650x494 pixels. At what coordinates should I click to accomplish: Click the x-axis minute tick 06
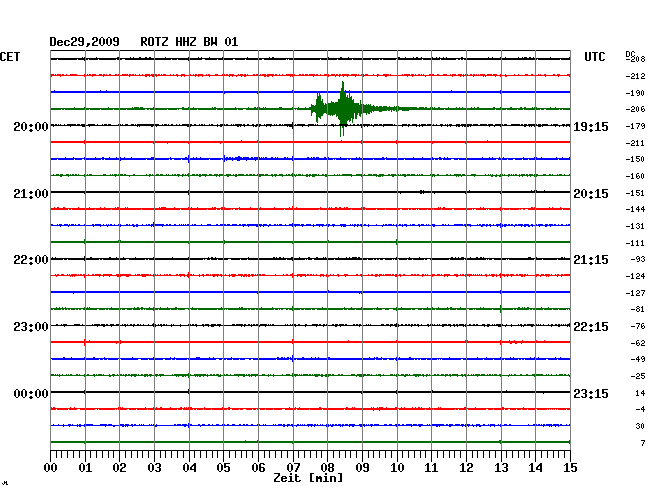coord(258,467)
